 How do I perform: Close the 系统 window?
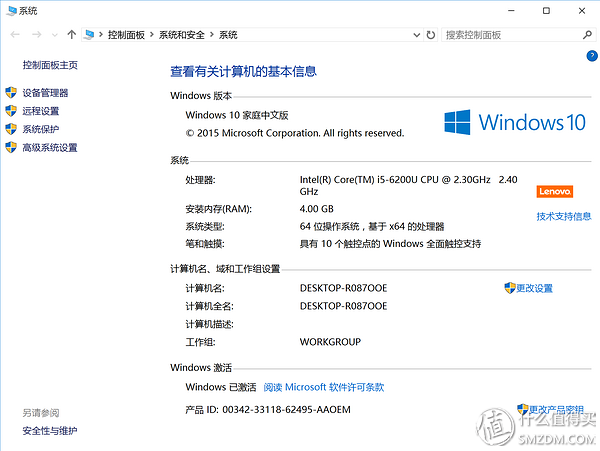(x=582, y=11)
